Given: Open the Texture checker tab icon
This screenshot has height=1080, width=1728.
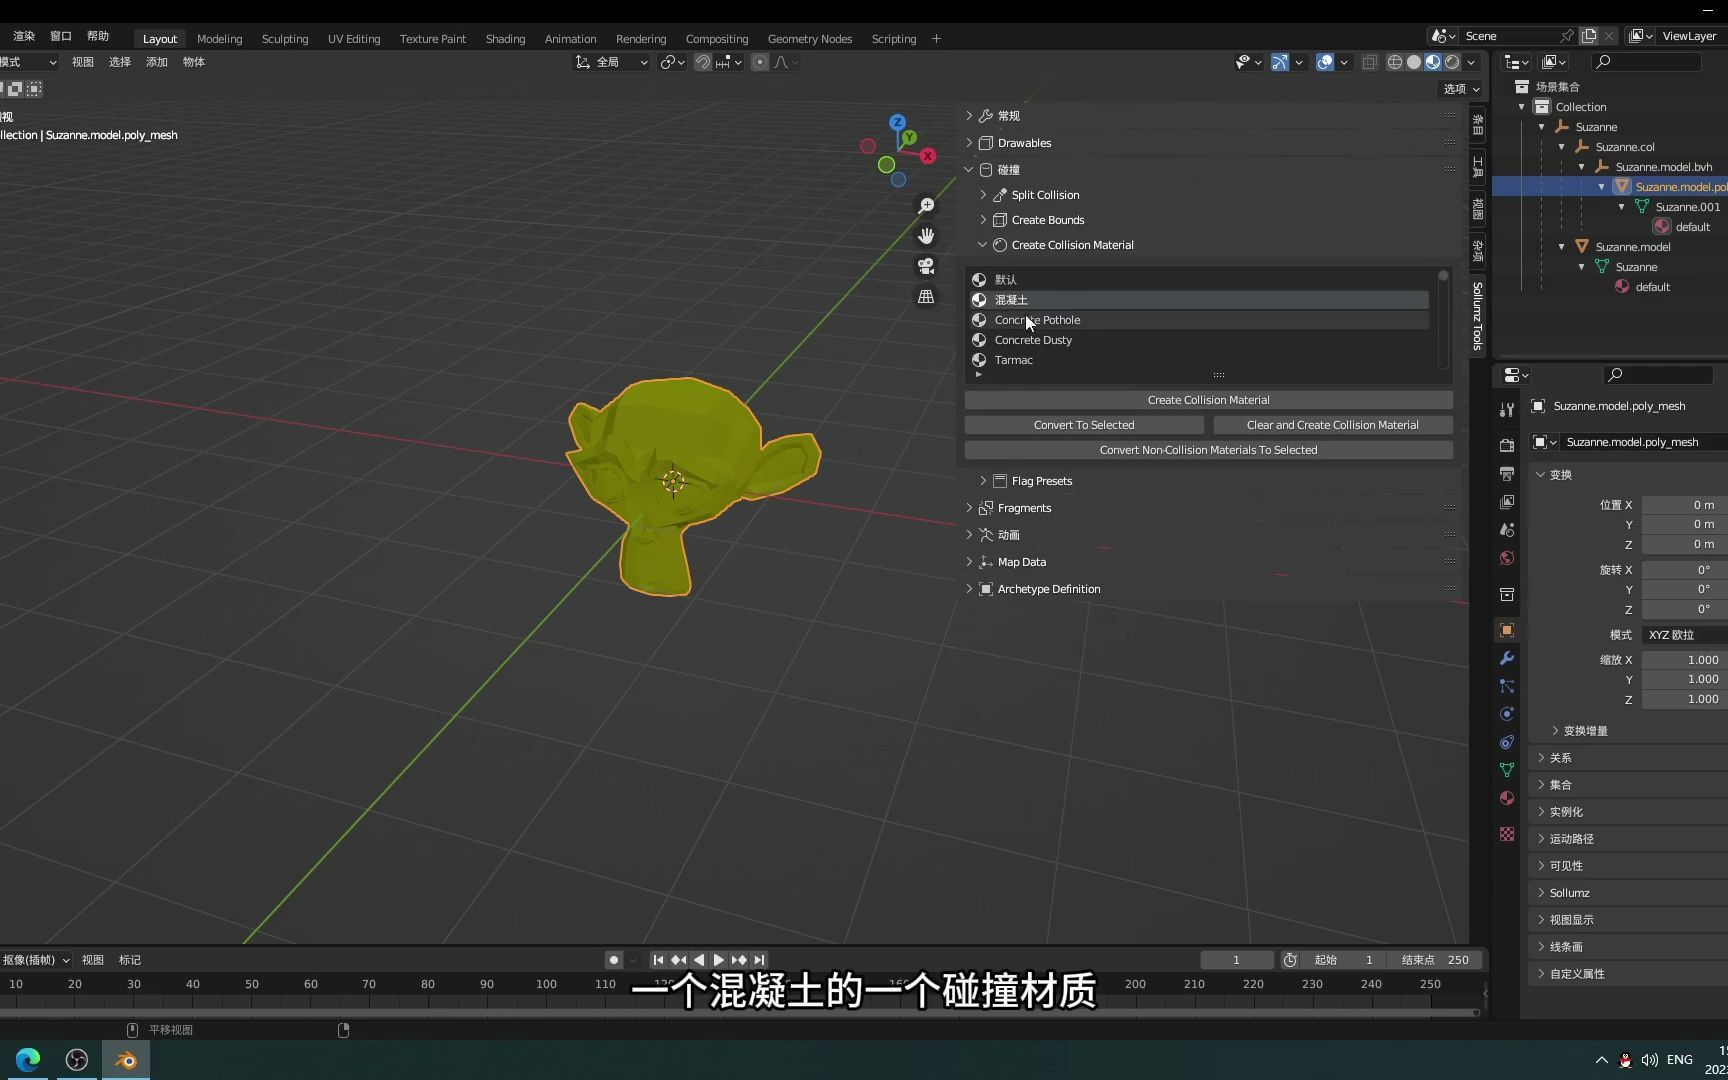Looking at the screenshot, I should [x=1507, y=835].
